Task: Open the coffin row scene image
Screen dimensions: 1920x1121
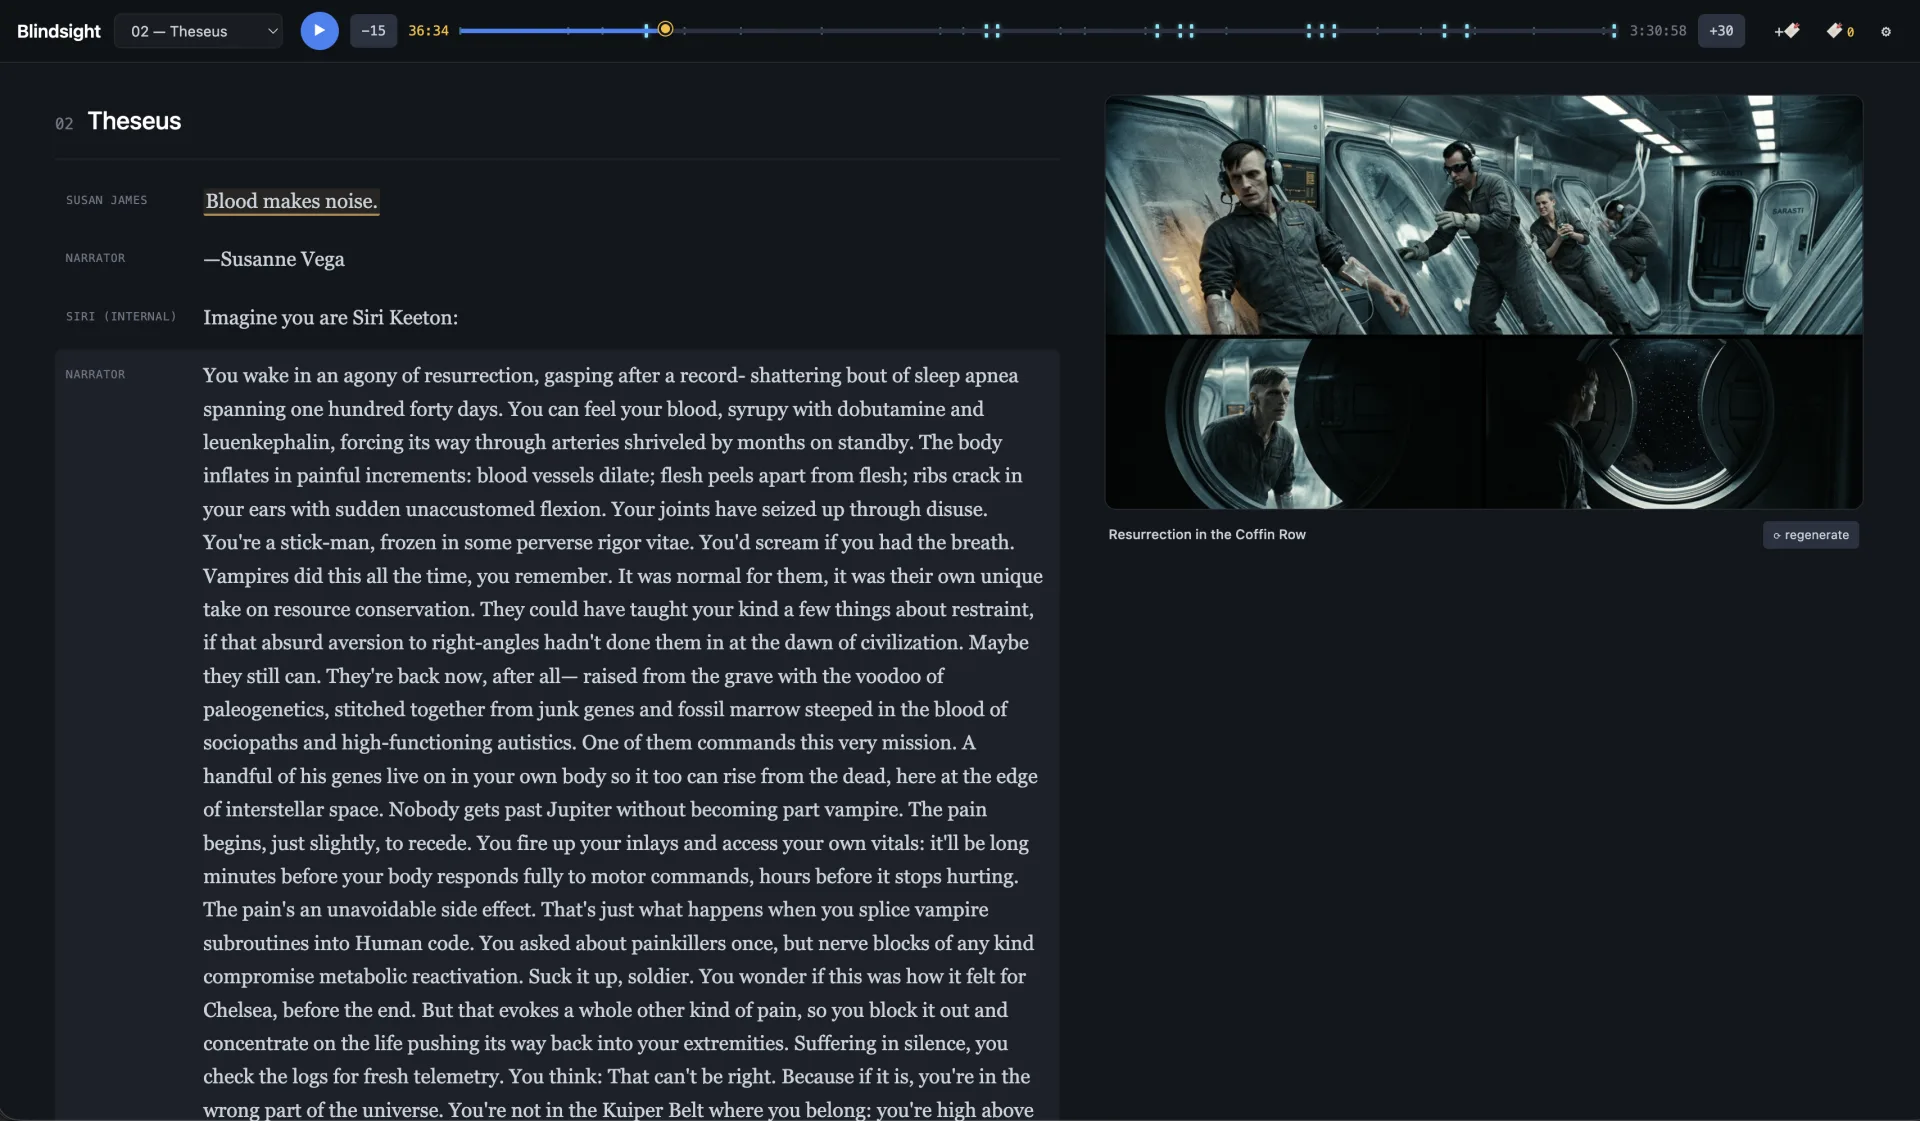Action: 1483,302
